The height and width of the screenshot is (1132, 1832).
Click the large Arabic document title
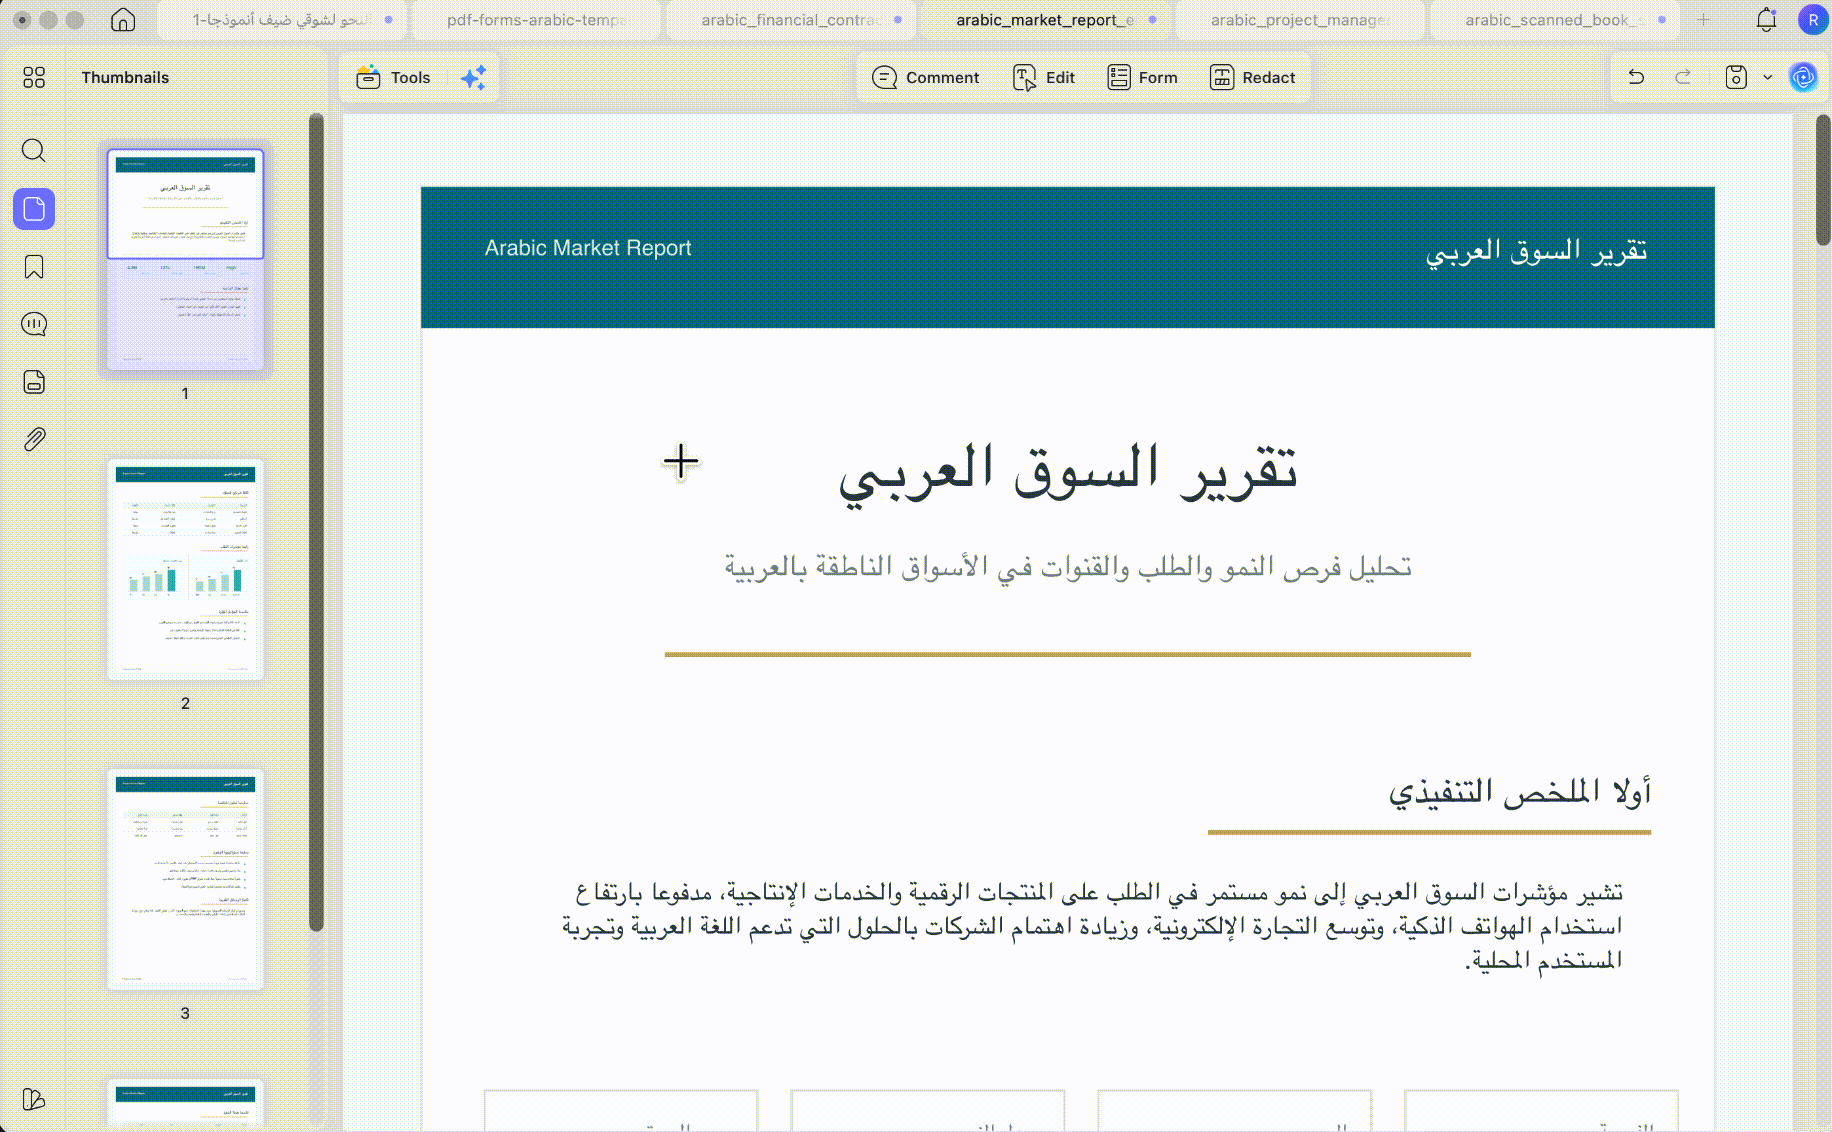(x=1068, y=473)
